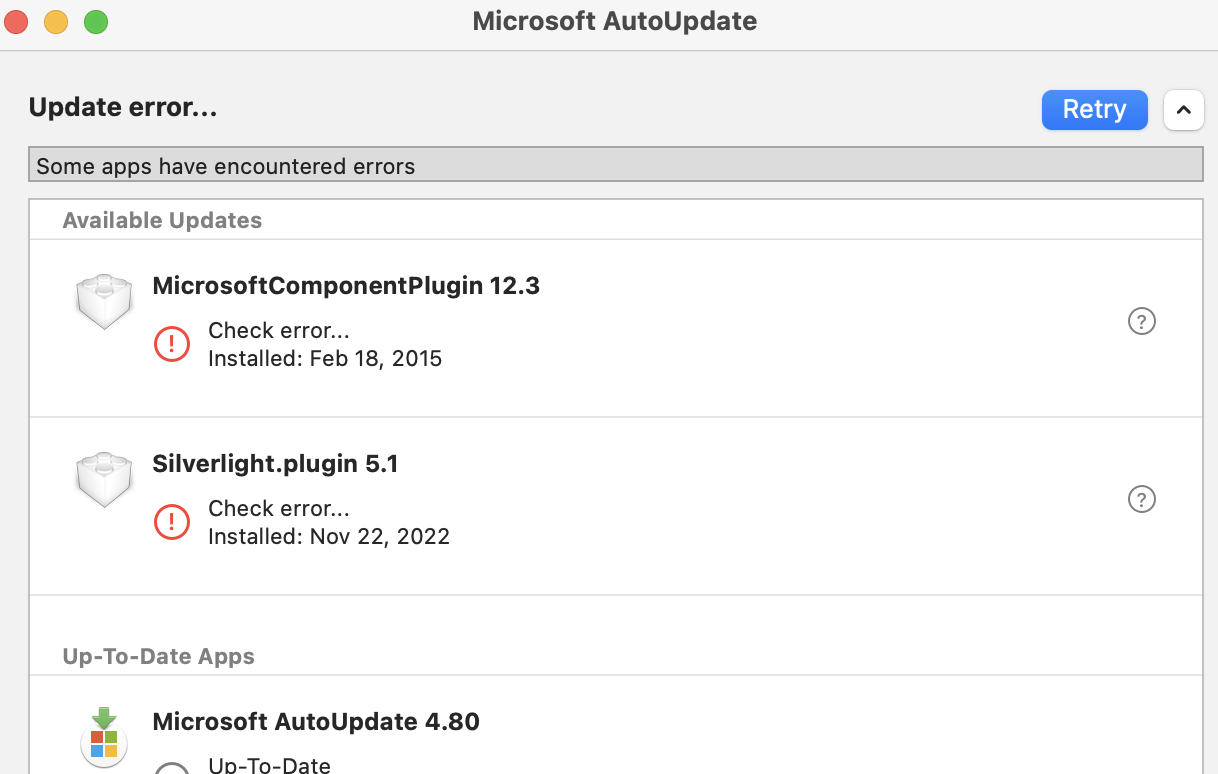Open help for MicrosoftComponentPlugin 12.3
Viewport: 1218px width, 774px height.
1141,321
